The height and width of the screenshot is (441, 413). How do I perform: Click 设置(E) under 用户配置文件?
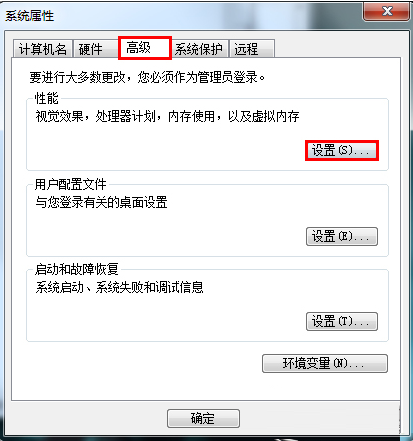click(342, 237)
